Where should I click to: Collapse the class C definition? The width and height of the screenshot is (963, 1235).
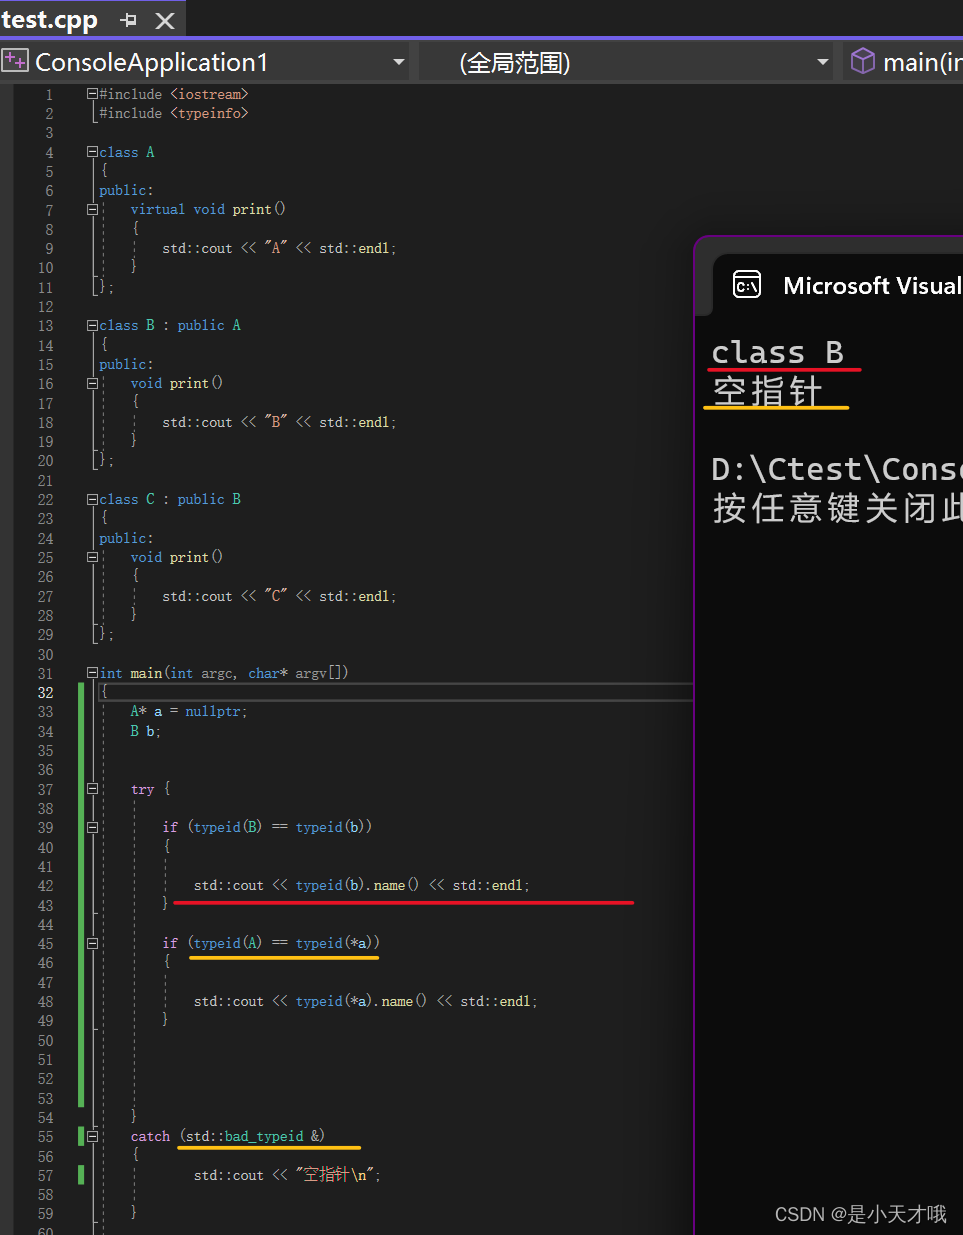pos(91,498)
